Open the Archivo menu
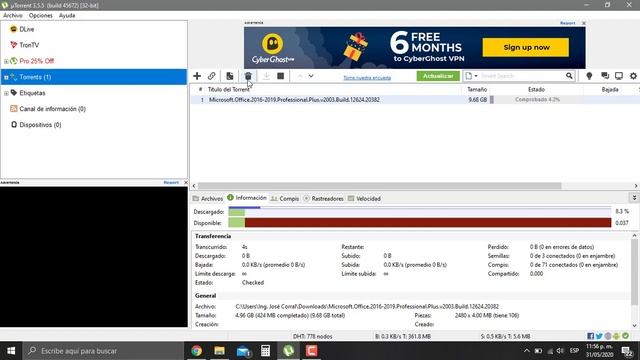The width and height of the screenshot is (640, 360). [x=13, y=16]
